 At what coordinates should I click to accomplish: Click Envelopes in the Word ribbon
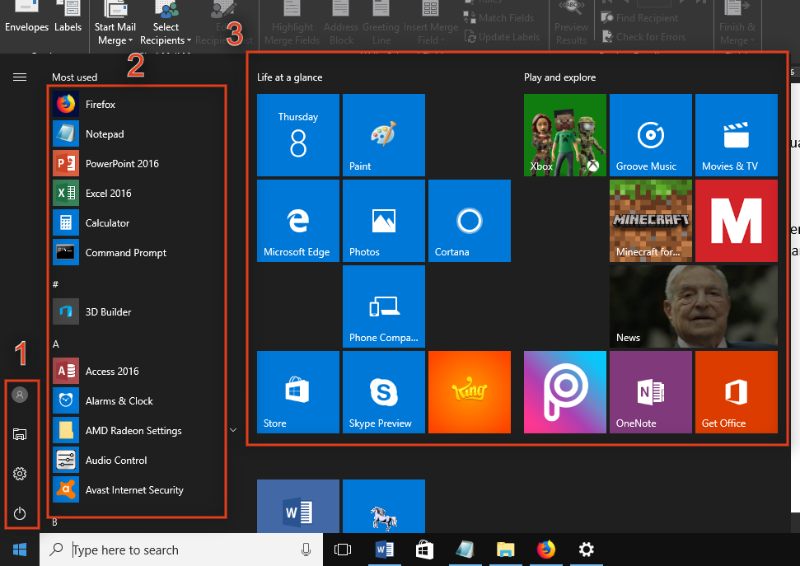click(x=27, y=19)
